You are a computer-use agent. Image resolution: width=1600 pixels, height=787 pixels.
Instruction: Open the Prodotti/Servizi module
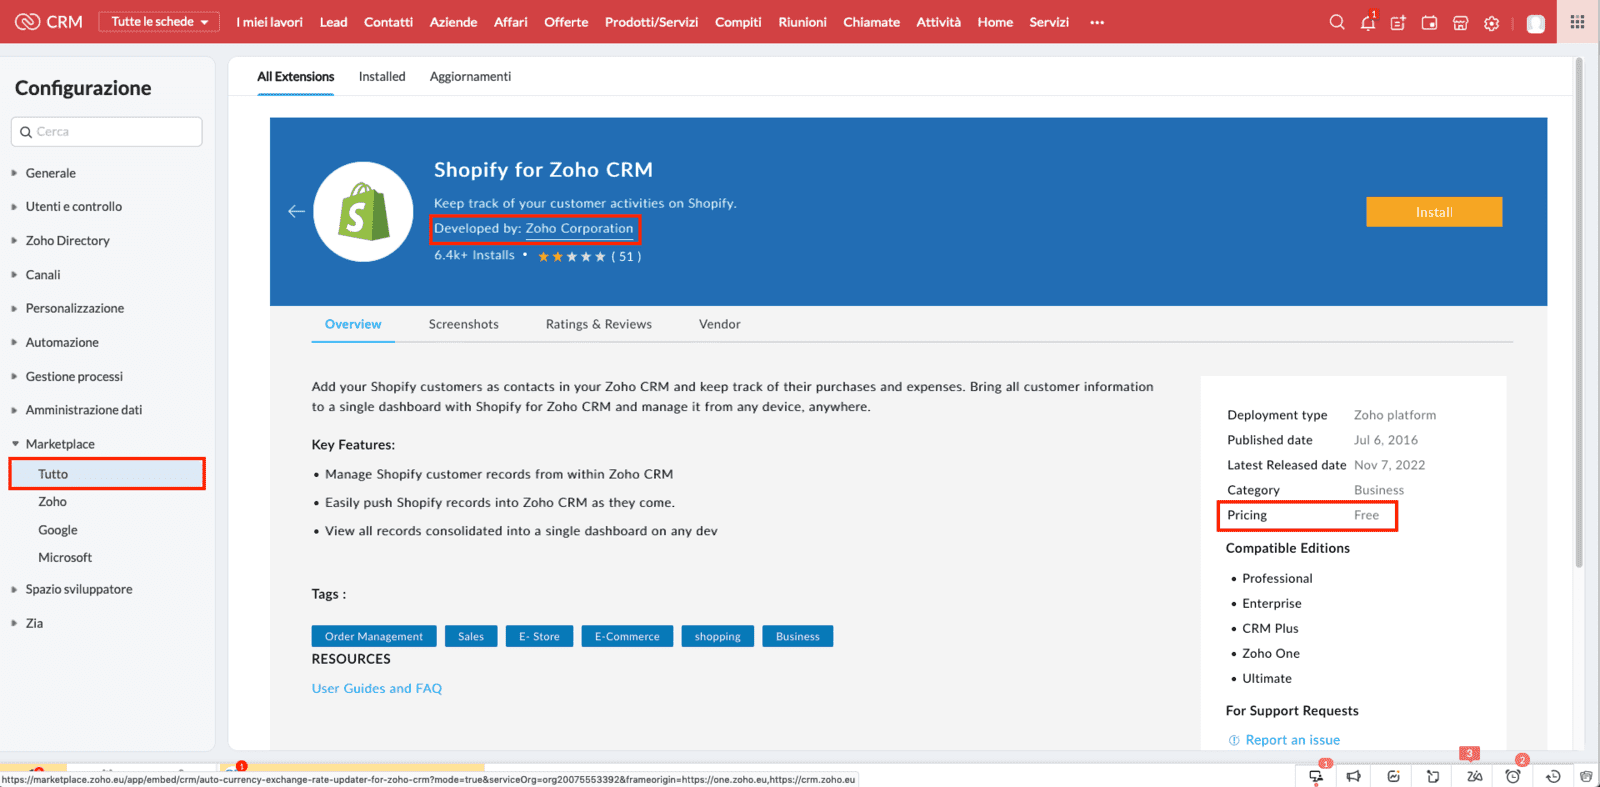coord(651,22)
